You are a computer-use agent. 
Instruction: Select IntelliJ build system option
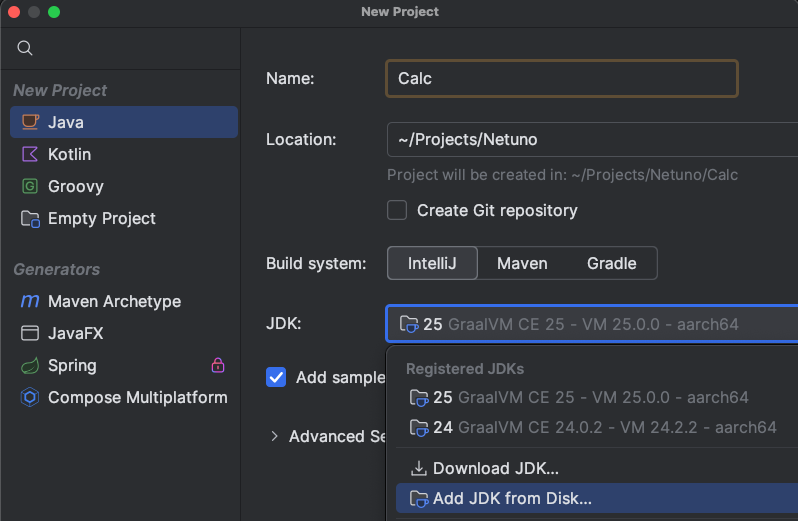[x=432, y=263]
